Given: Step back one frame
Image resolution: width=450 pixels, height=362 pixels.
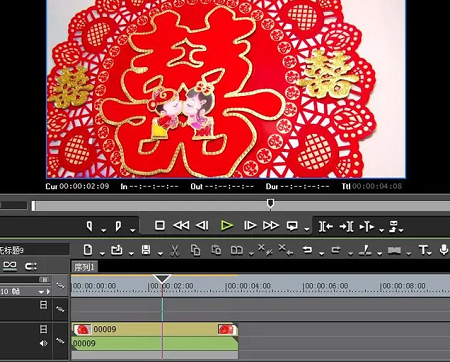Looking at the screenshot, I should click(202, 226).
